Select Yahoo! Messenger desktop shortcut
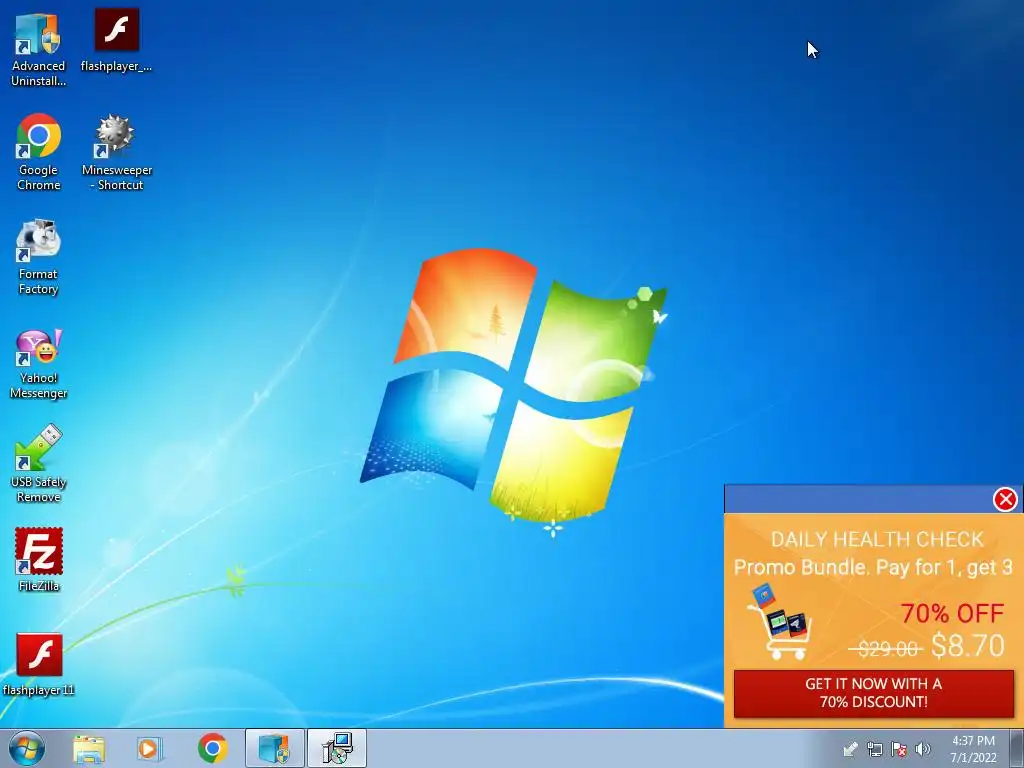 38,363
